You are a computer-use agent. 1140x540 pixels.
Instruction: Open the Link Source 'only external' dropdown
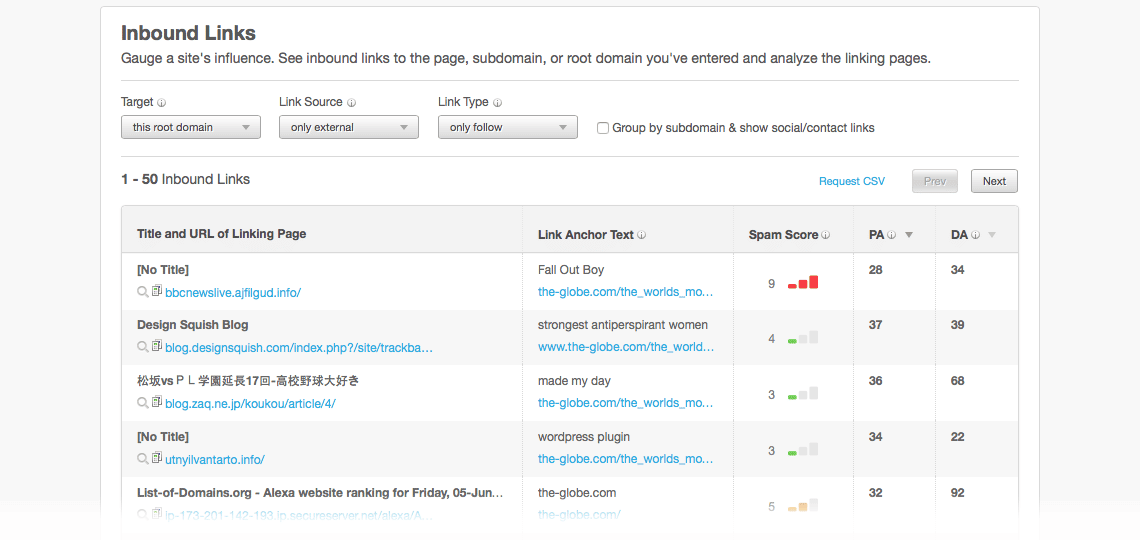click(x=349, y=127)
